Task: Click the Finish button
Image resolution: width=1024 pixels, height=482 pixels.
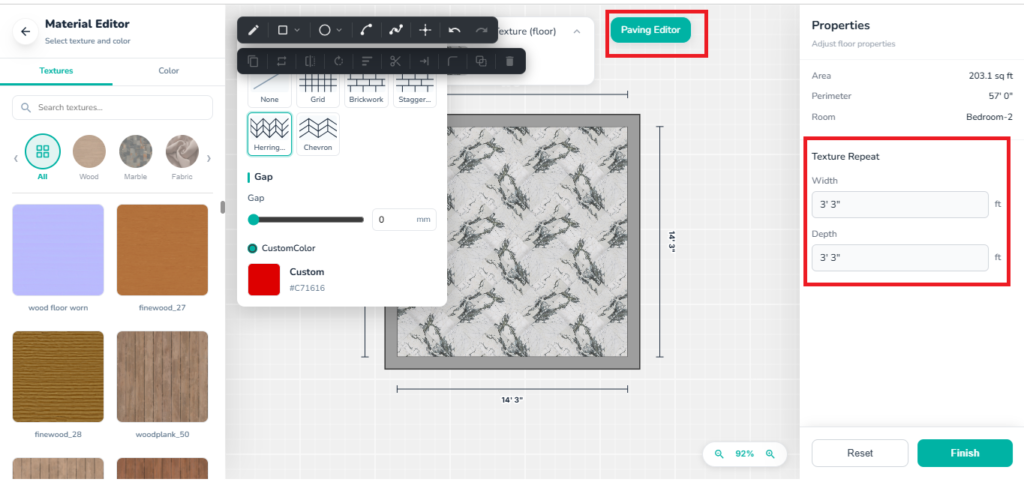Action: point(965,453)
